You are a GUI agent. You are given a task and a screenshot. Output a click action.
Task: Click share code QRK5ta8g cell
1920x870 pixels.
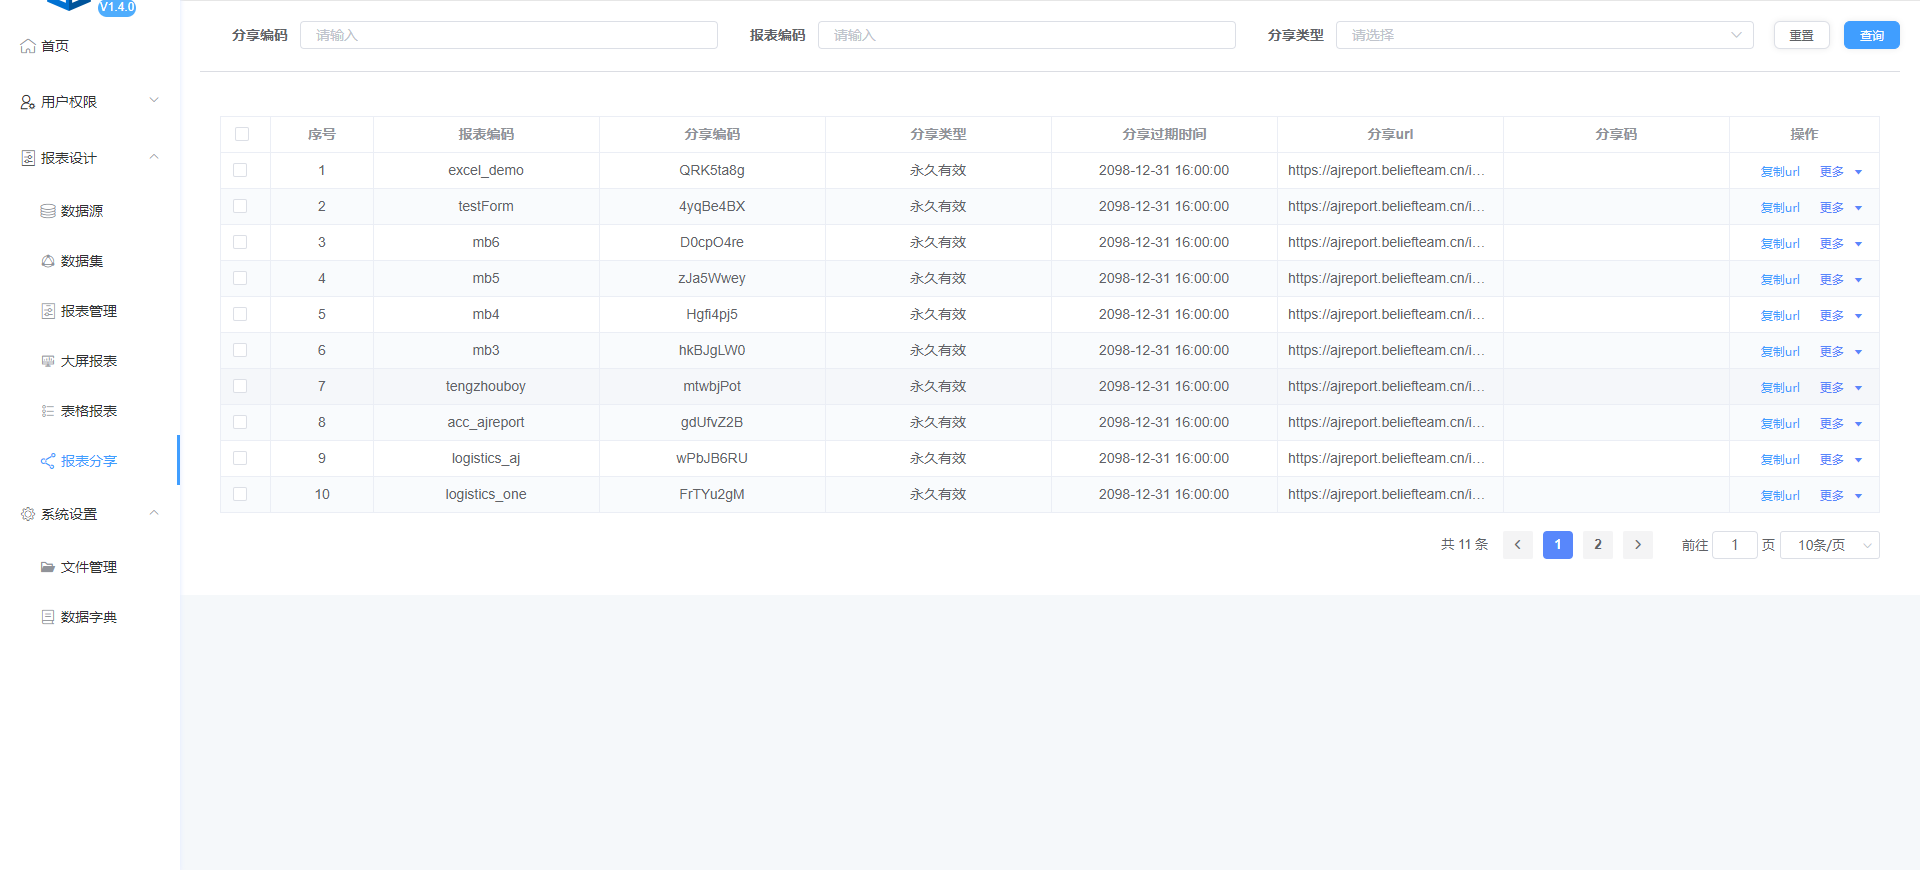coord(712,170)
